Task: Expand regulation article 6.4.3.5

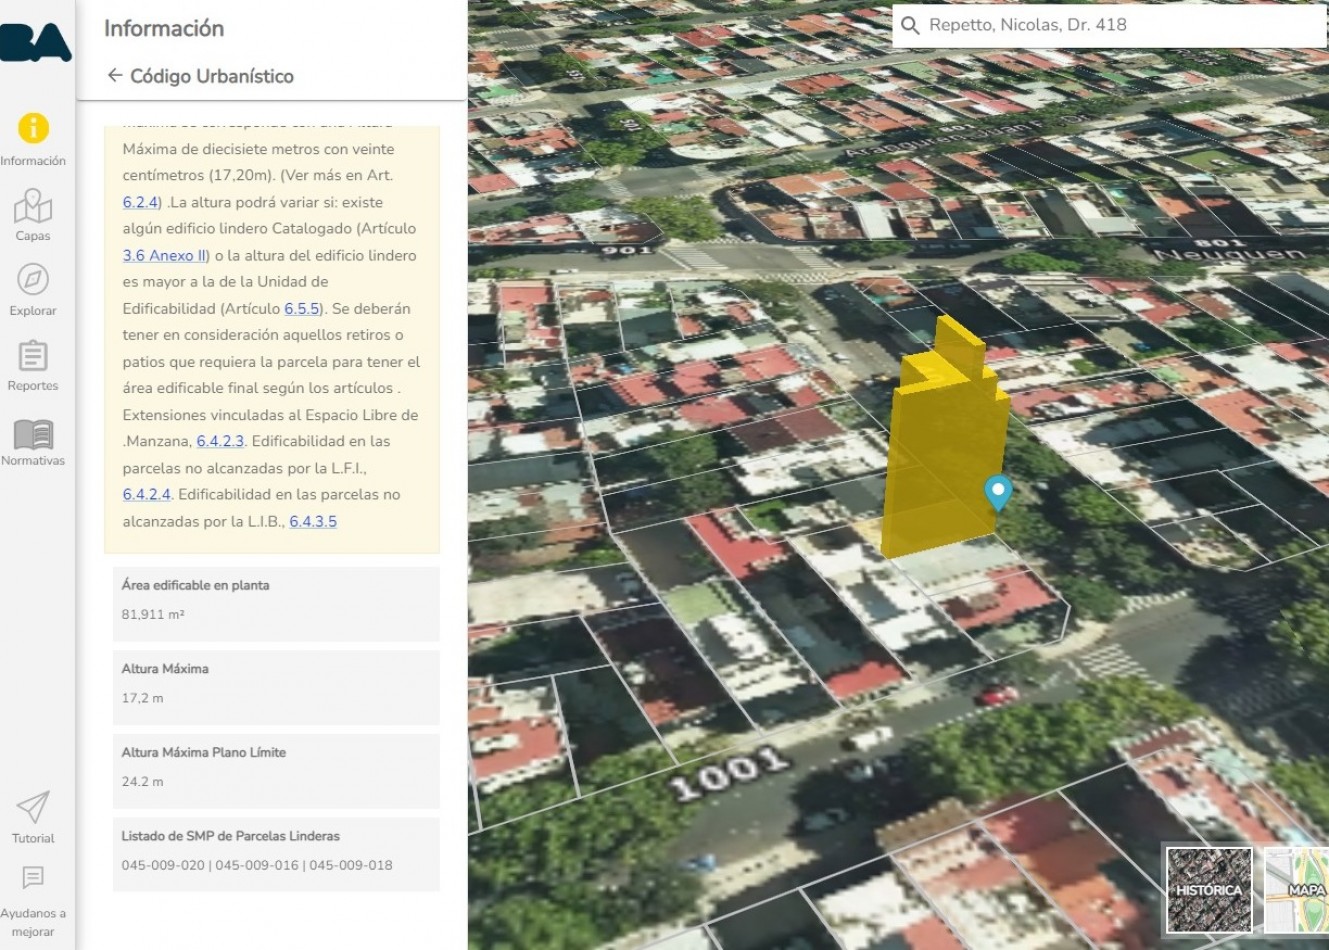Action: point(312,521)
